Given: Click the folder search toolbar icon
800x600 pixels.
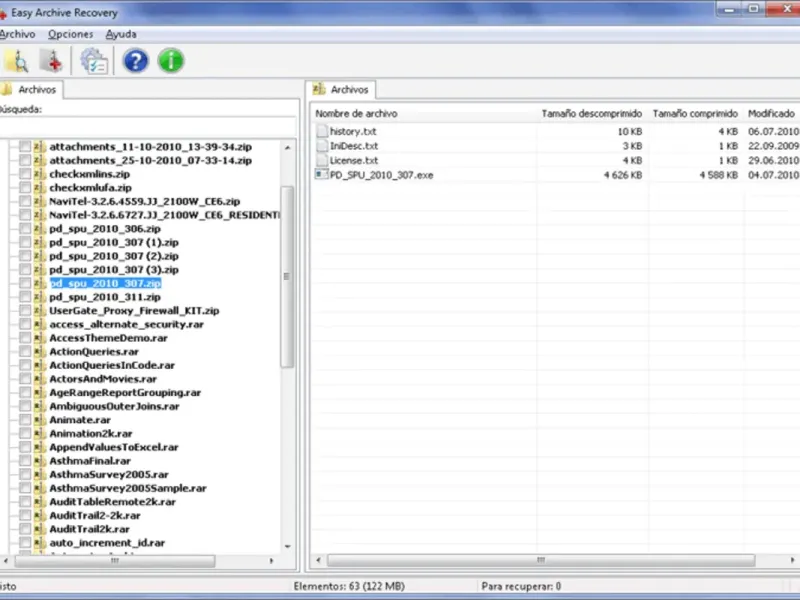Looking at the screenshot, I should click(x=16, y=61).
